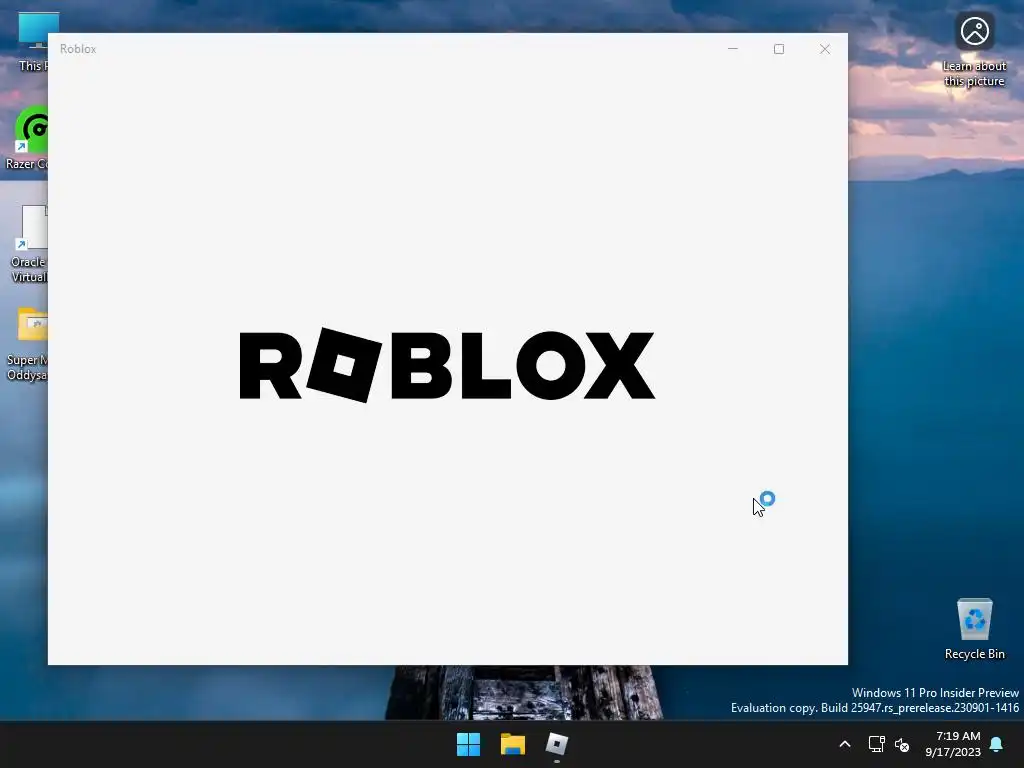Click the Roblox title text
Viewport: 1024px width, 768px height.
(x=78, y=49)
